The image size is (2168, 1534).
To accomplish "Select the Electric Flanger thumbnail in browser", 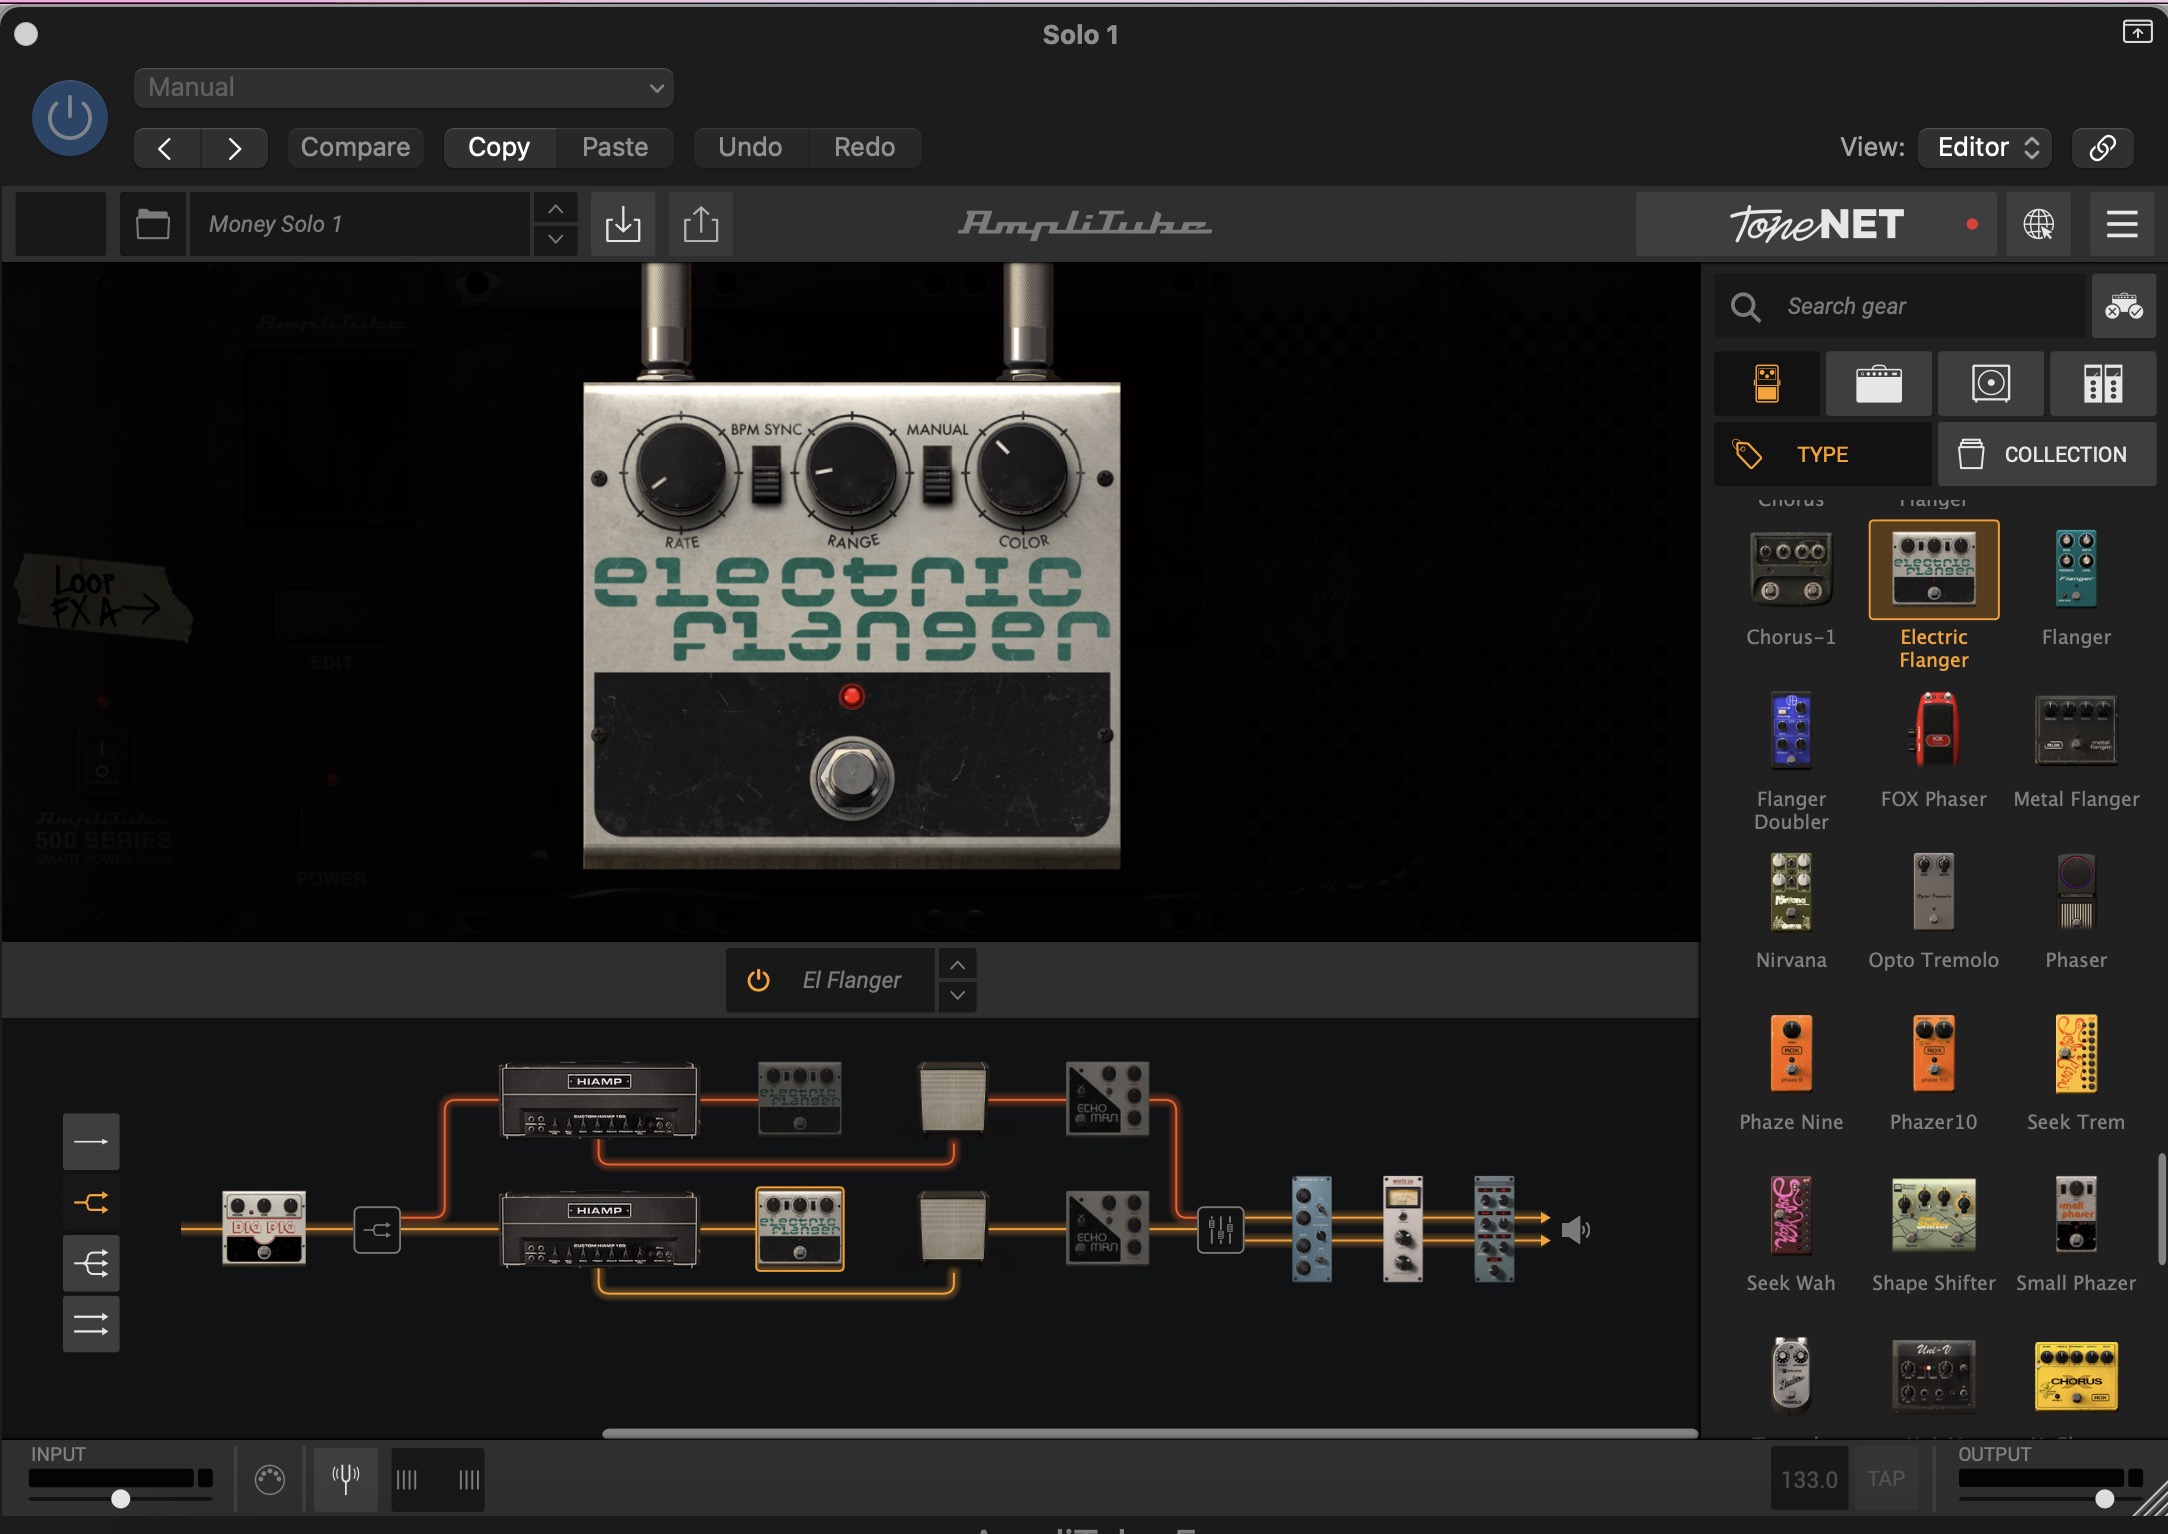I will (x=1934, y=570).
